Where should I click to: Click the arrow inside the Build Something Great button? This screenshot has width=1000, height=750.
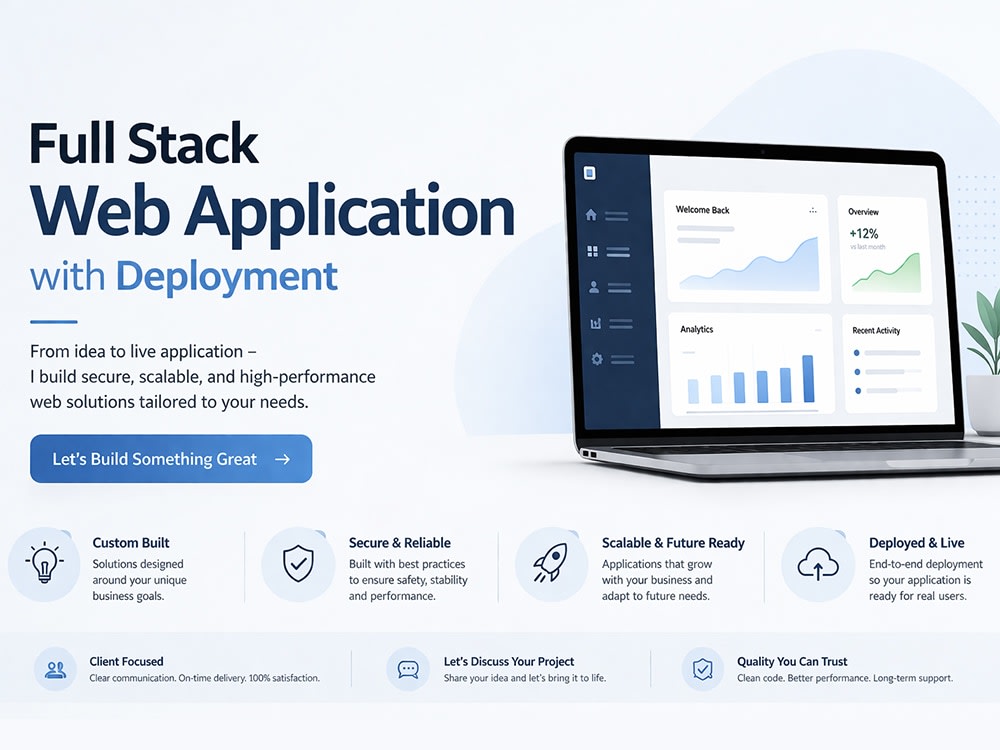pyautogui.click(x=283, y=459)
